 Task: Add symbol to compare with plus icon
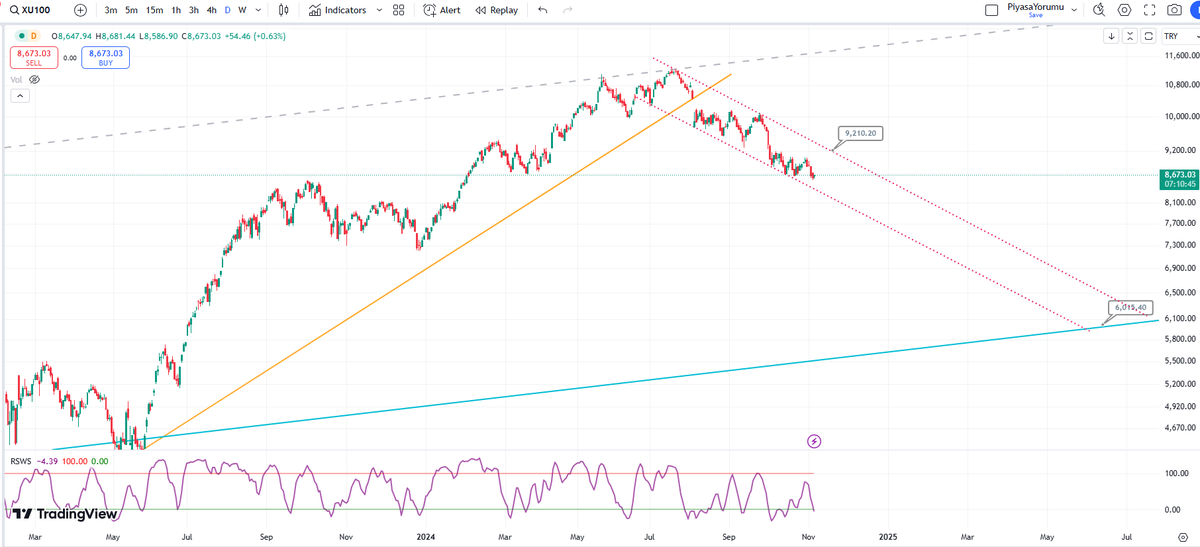point(80,10)
